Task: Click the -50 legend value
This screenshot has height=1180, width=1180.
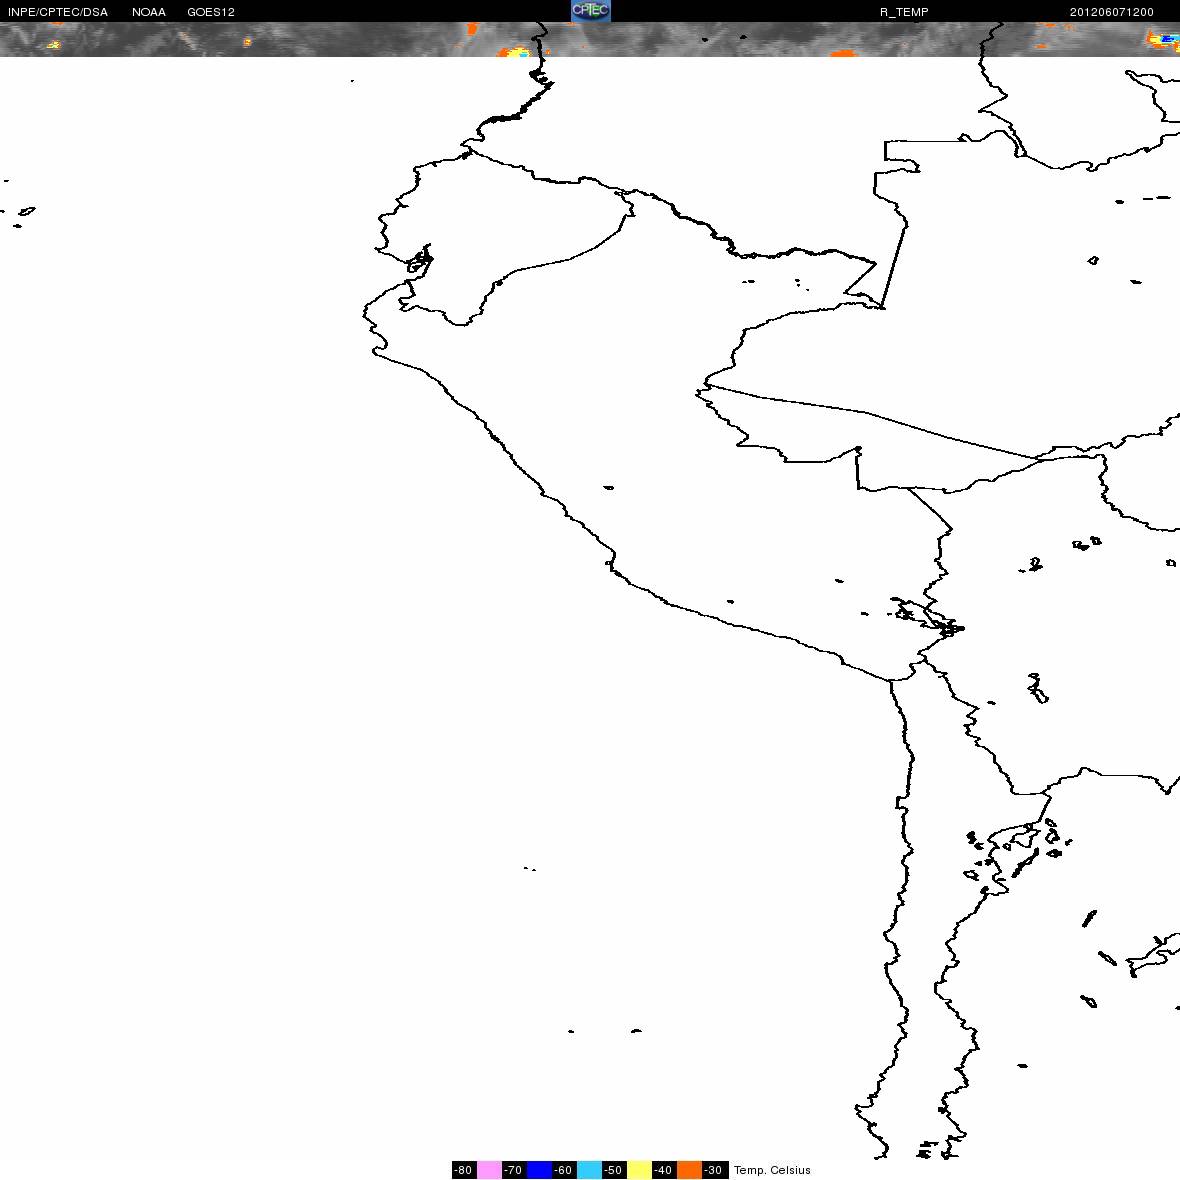Action: pos(613,1169)
